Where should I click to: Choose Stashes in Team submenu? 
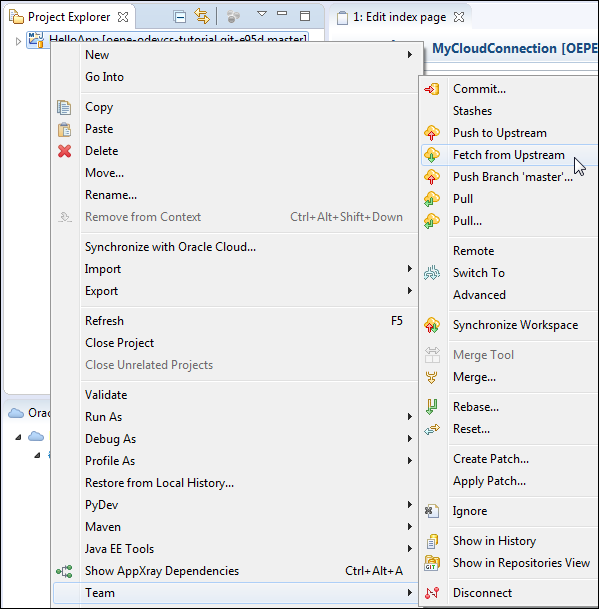click(x=510, y=111)
